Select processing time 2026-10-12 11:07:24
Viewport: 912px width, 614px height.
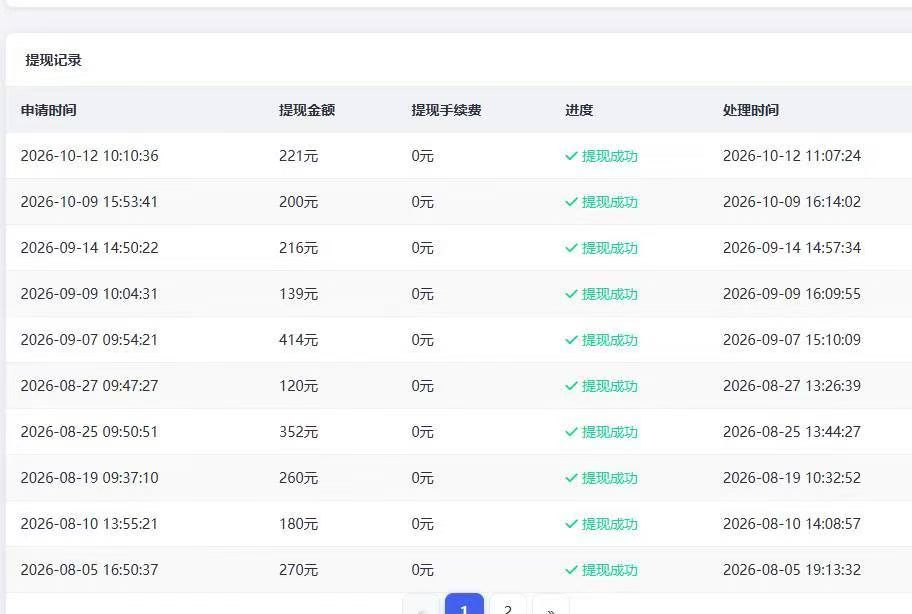point(792,156)
